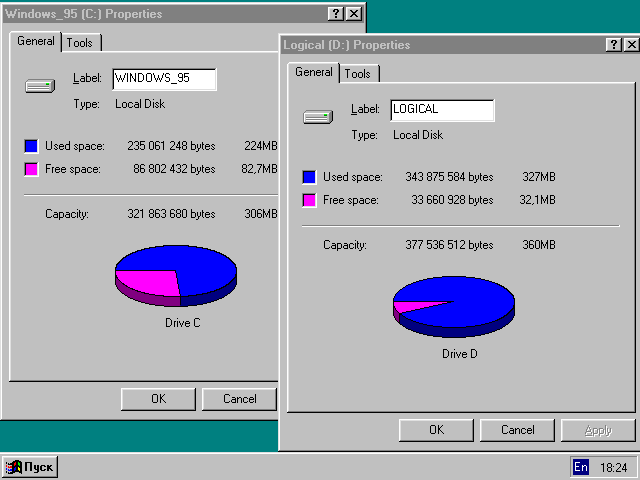Select General tab in Logical (D:) Properties
This screenshot has width=640, height=480.
[313, 72]
